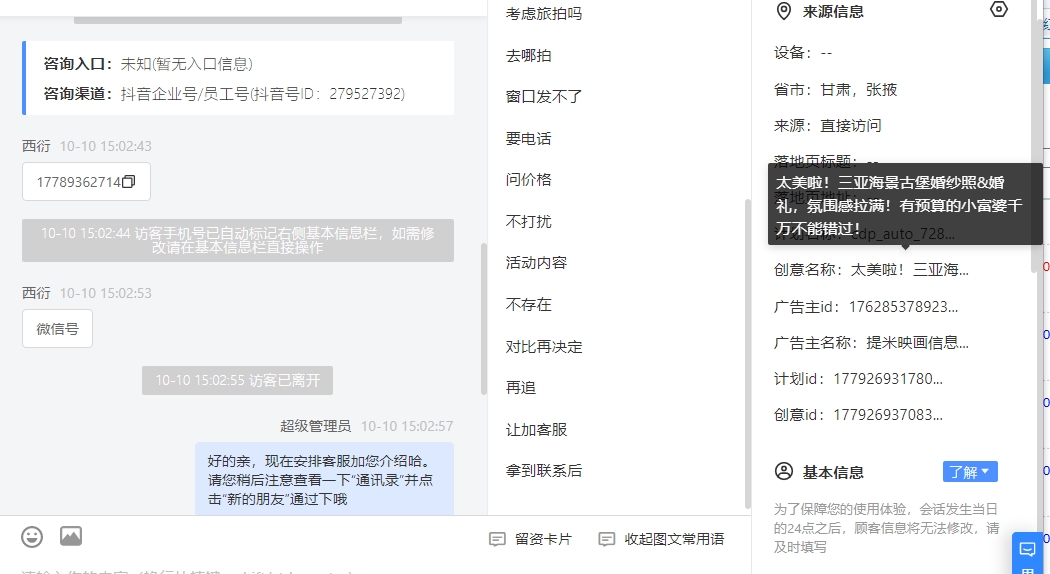Image resolution: width=1050 pixels, height=574 pixels.
Task: Click the 基本信息 section heading
Action: [x=833, y=472]
